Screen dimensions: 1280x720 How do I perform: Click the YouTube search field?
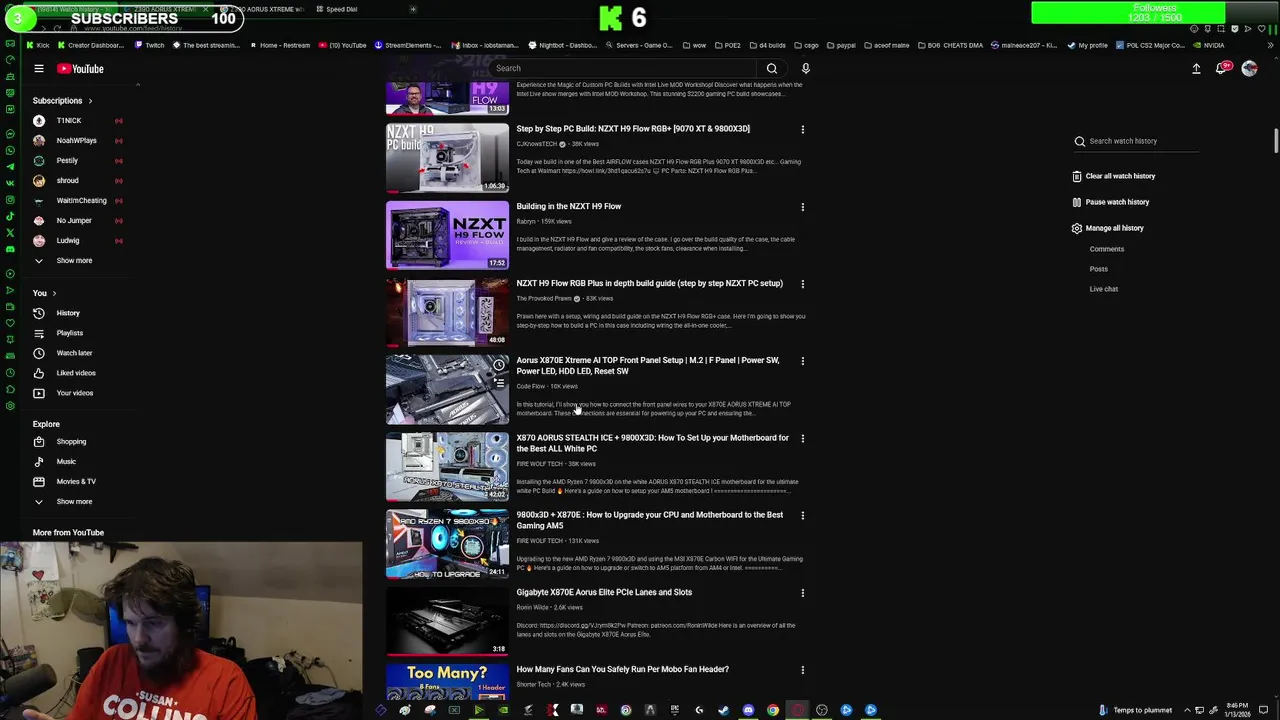pyautogui.click(x=625, y=69)
